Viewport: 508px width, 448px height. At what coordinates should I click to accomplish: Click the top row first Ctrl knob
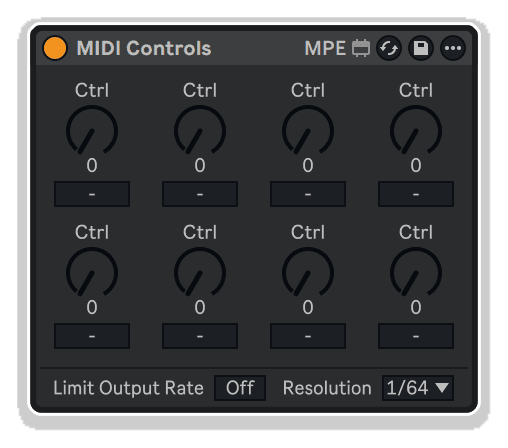pyautogui.click(x=92, y=130)
